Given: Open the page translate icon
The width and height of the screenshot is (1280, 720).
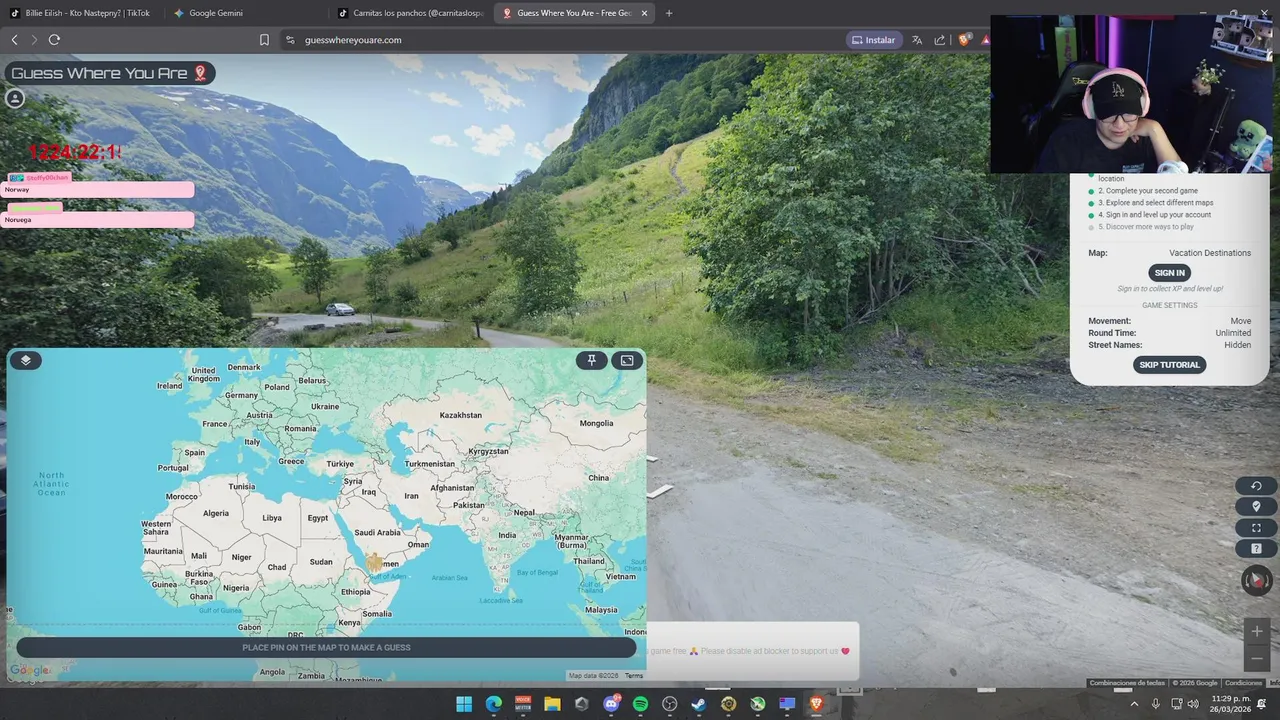Looking at the screenshot, I should click(x=917, y=40).
